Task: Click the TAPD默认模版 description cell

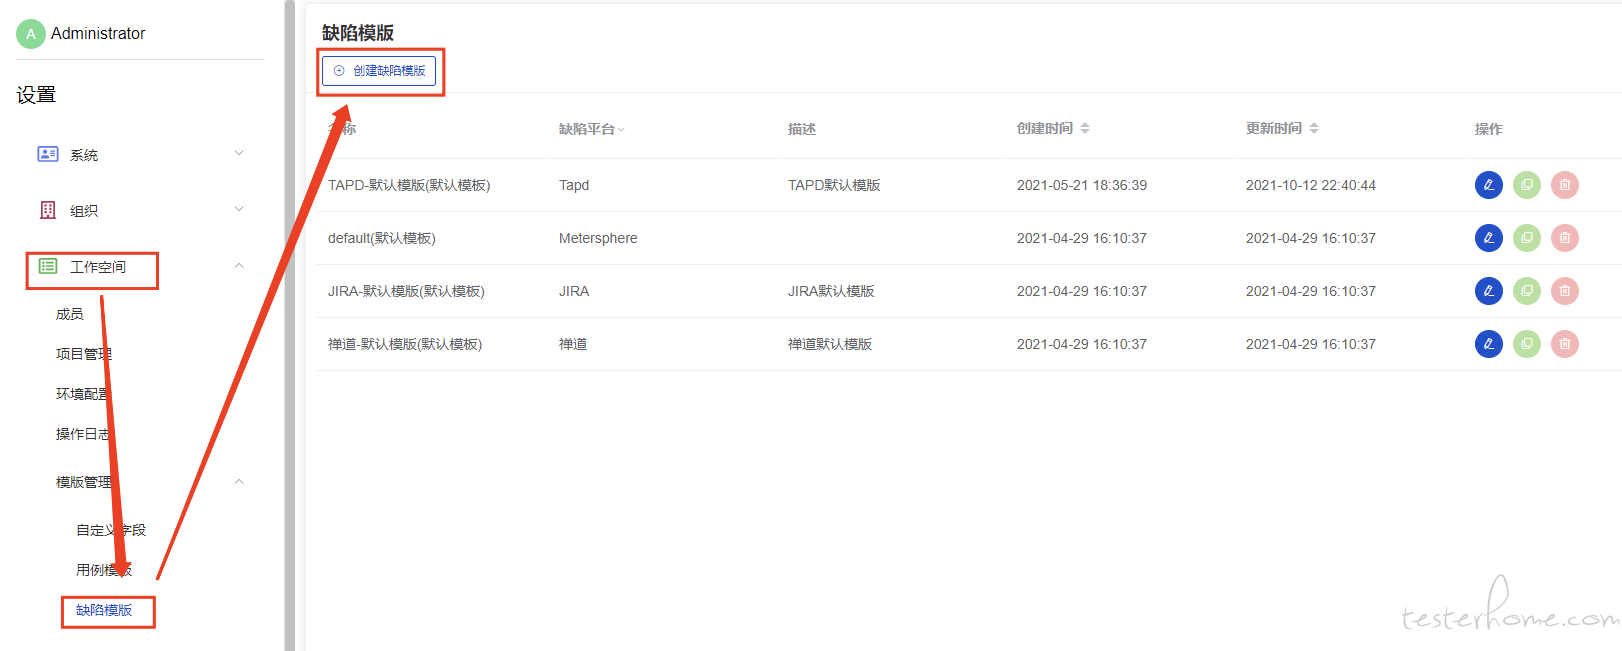Action: point(834,185)
